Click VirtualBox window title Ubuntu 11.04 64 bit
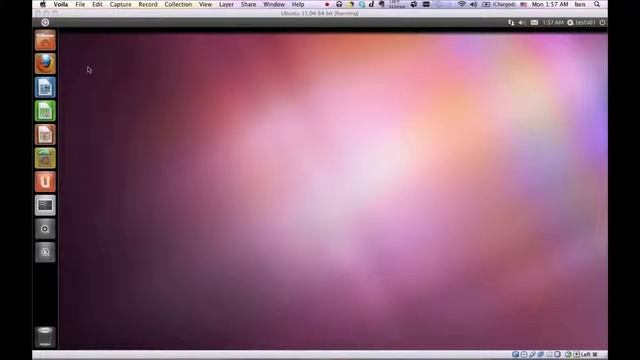 [320, 13]
